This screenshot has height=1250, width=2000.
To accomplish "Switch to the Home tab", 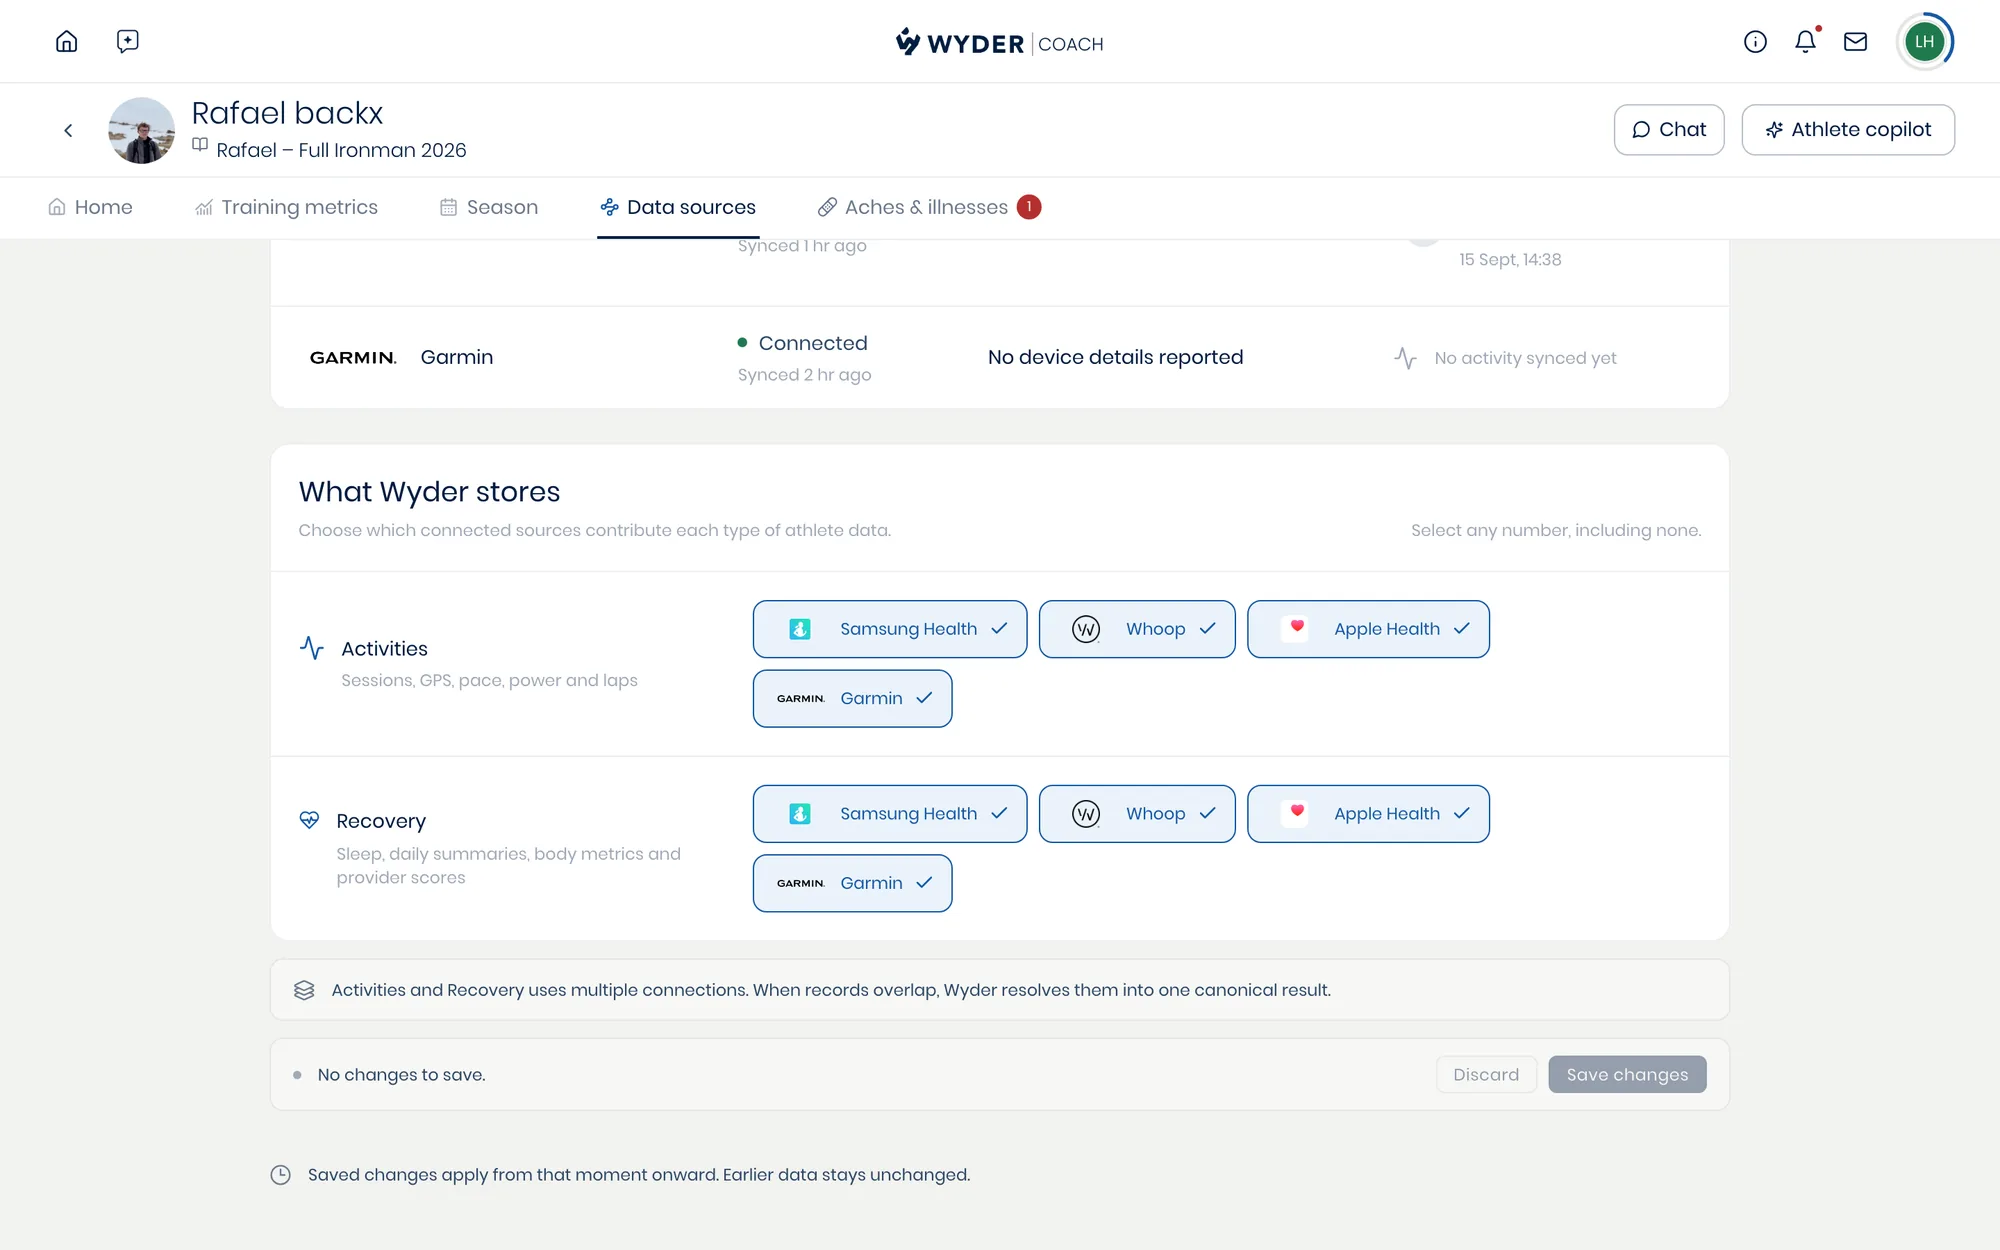I will (x=90, y=207).
